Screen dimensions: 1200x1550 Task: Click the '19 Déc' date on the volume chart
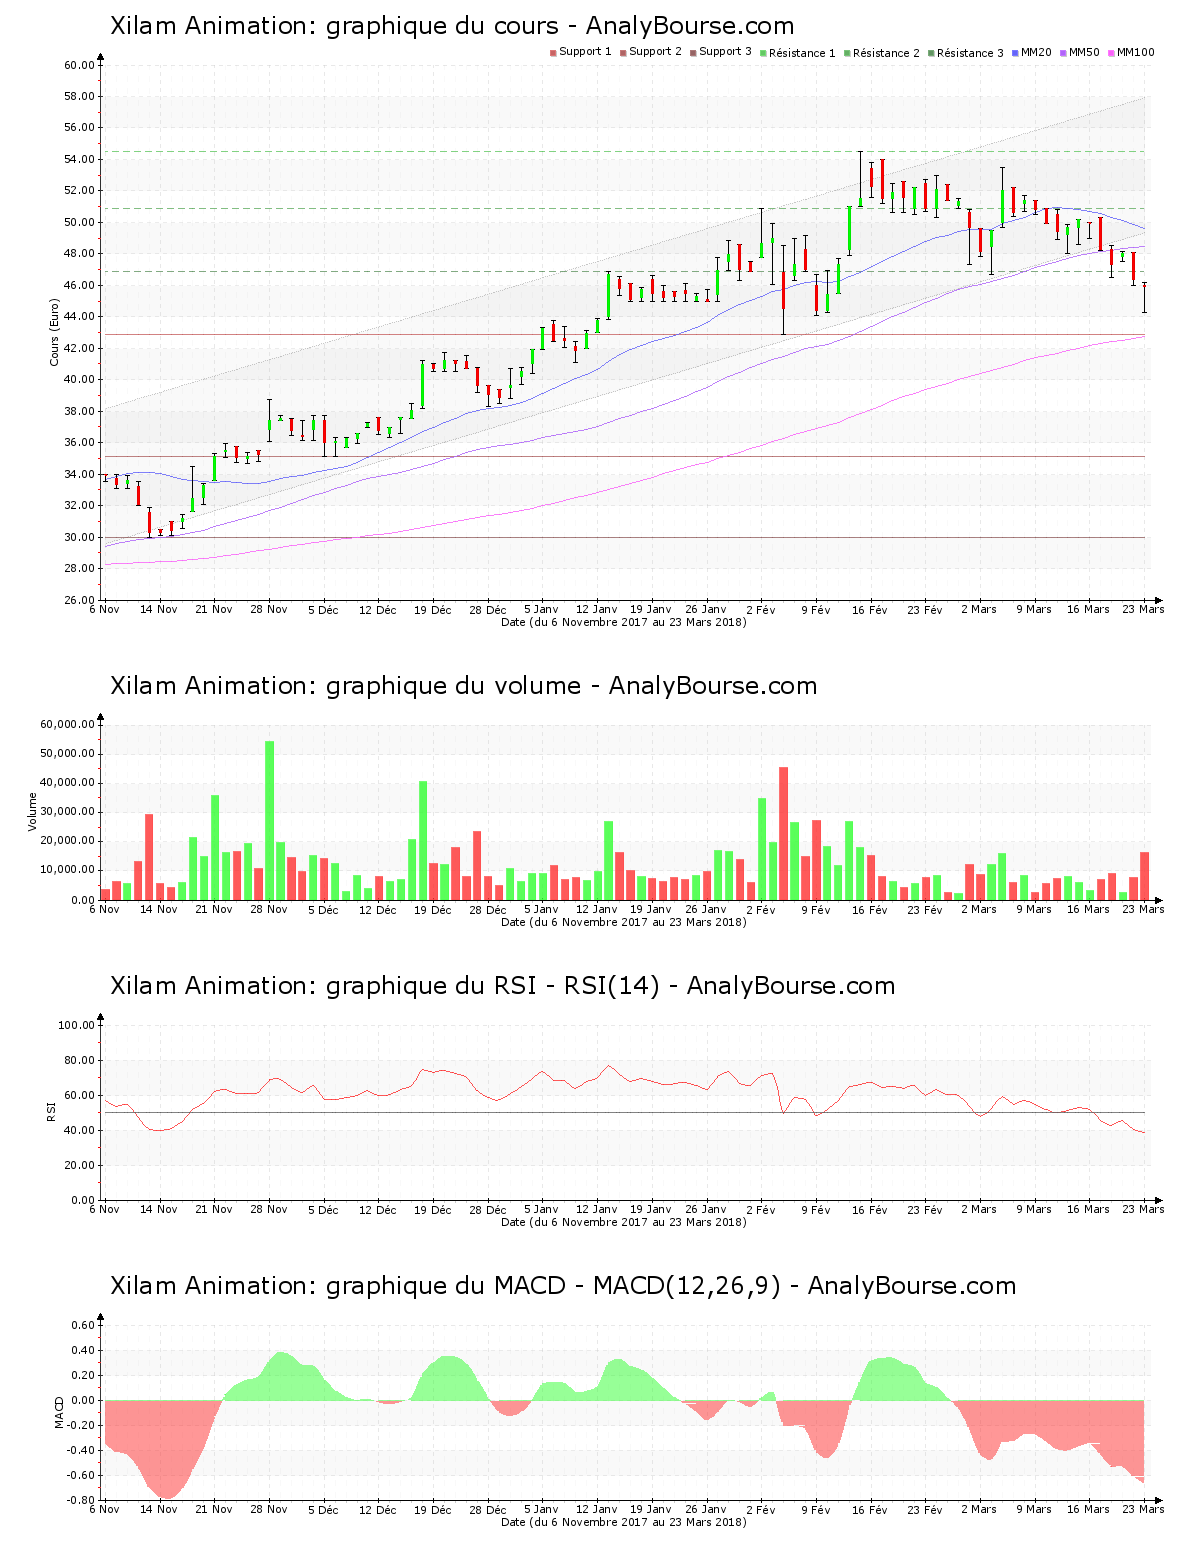[433, 909]
